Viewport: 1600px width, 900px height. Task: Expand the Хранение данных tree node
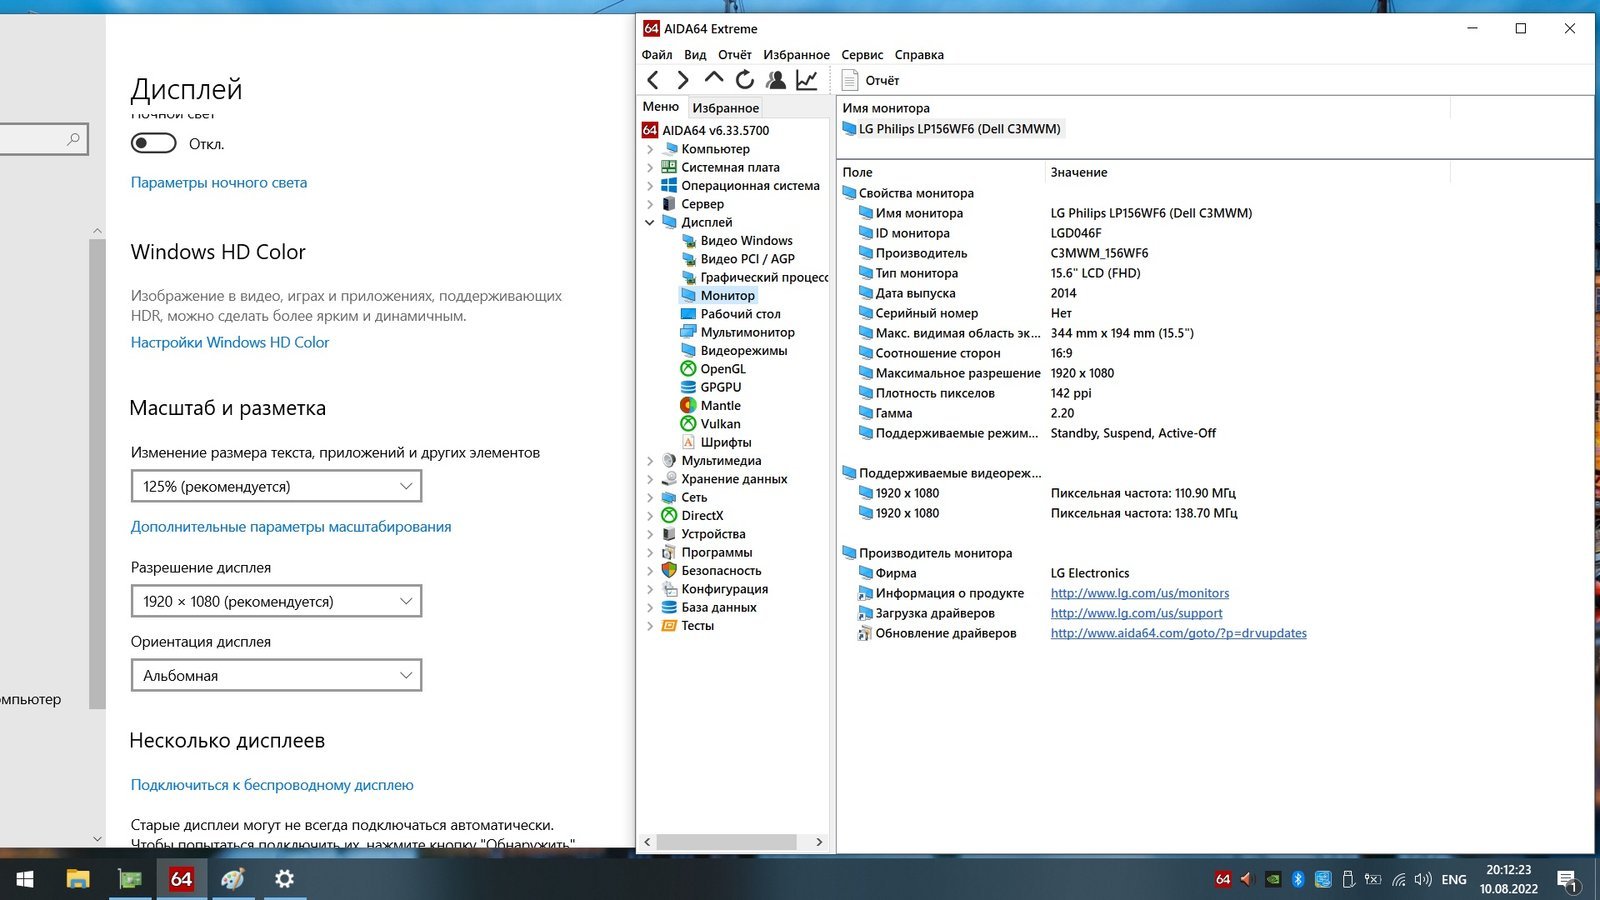[x=650, y=479]
